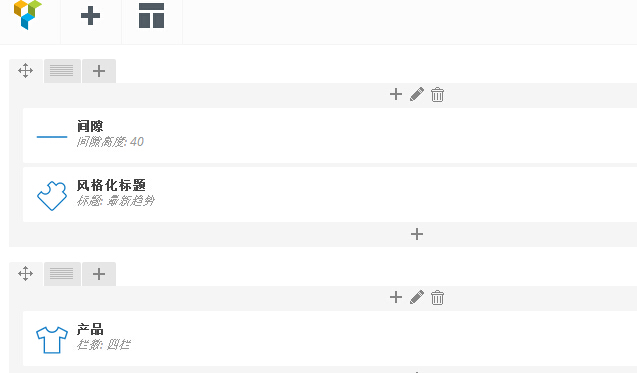Image resolution: width=637 pixels, height=373 pixels.
Task: Prepend element in first column plus
Action: point(396,94)
